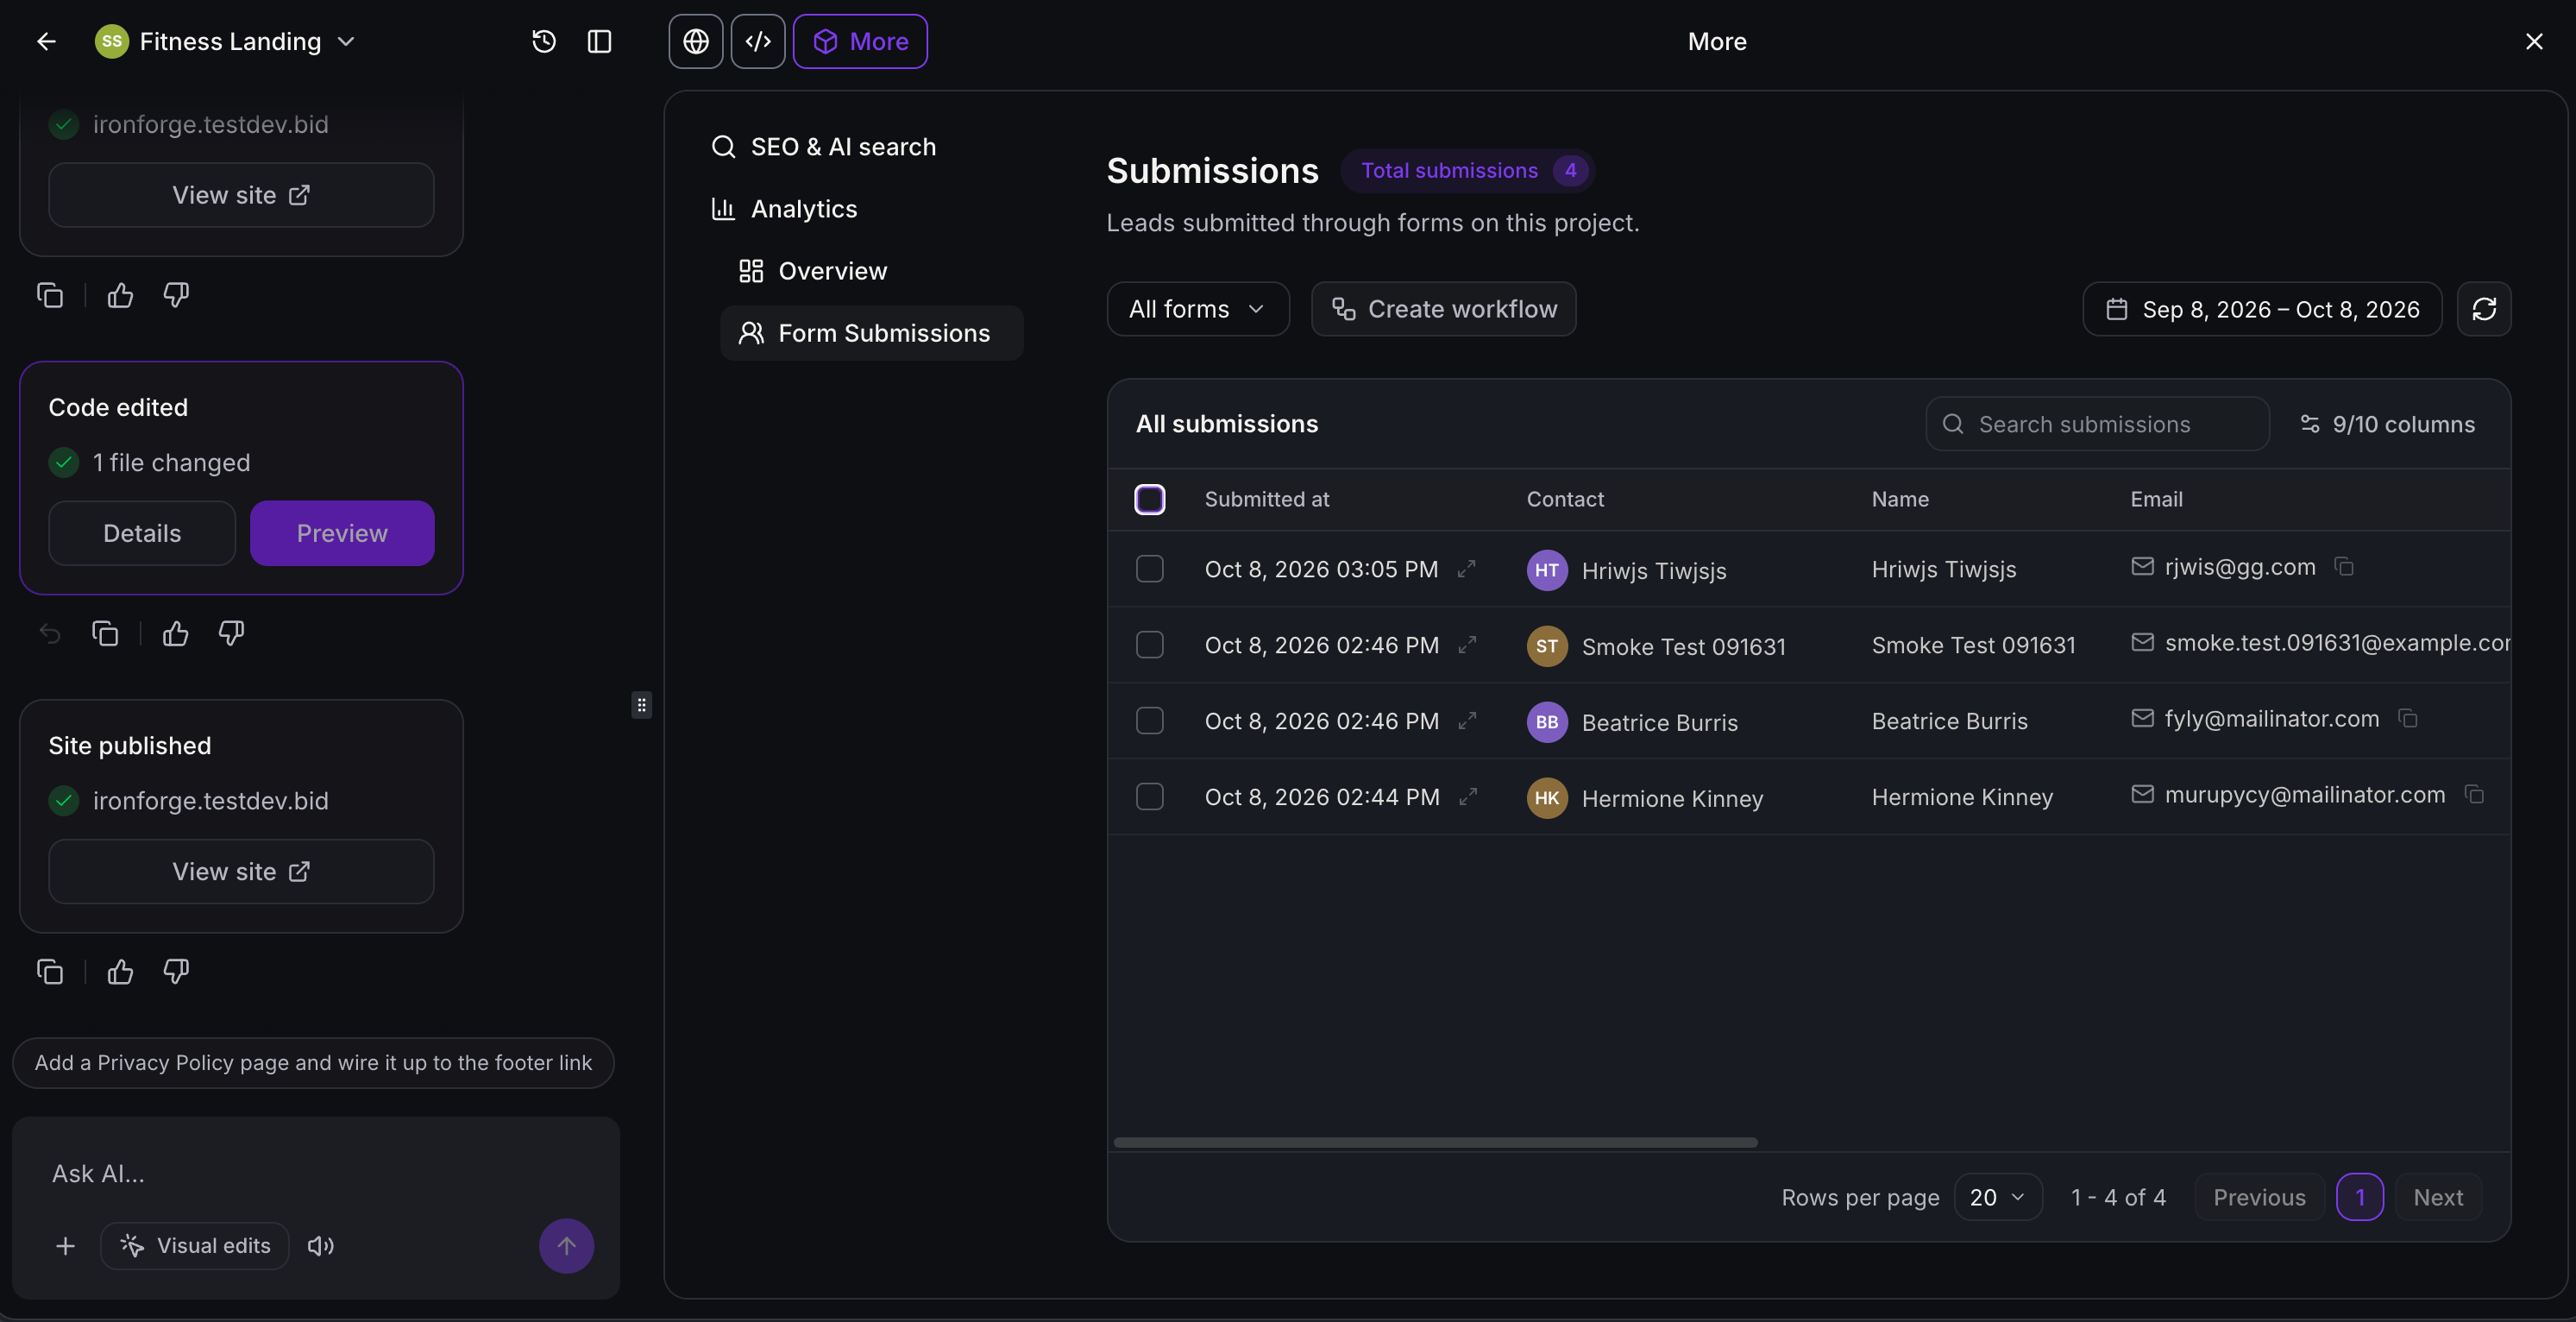Switch to the code view icon
This screenshot has height=1322, width=2576.
coord(758,41)
